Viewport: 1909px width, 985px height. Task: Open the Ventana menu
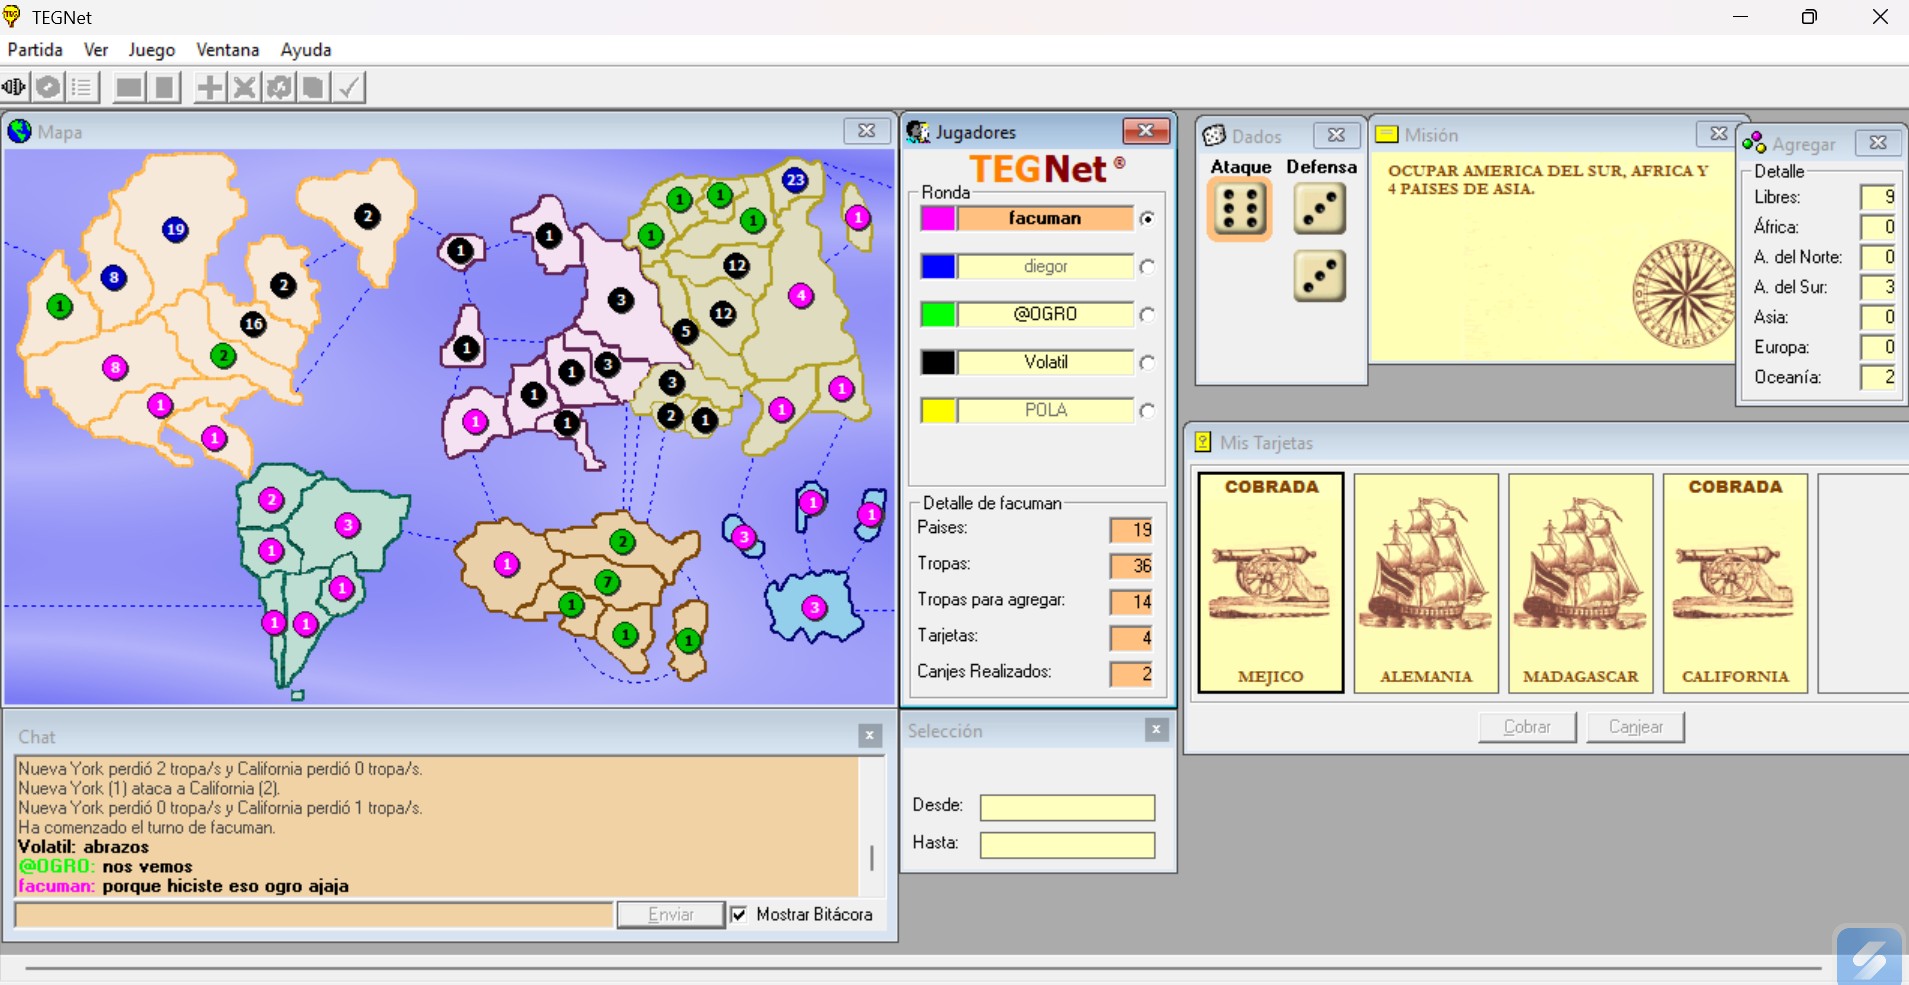pos(227,50)
